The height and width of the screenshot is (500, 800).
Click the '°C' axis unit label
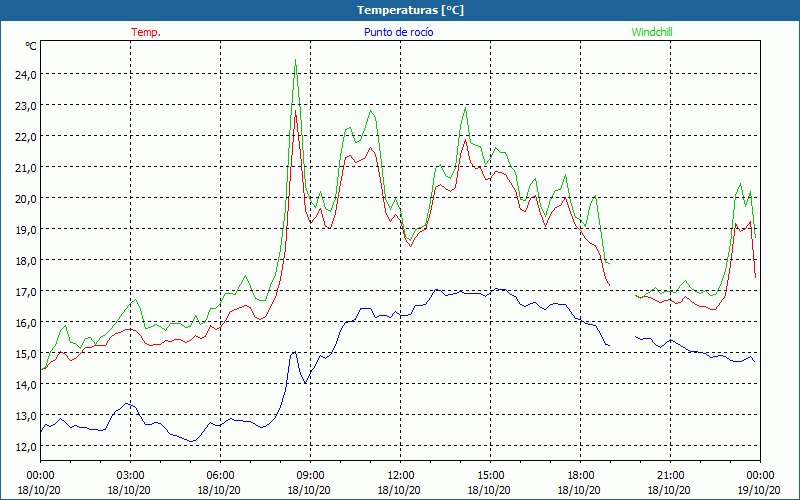pos(31,46)
